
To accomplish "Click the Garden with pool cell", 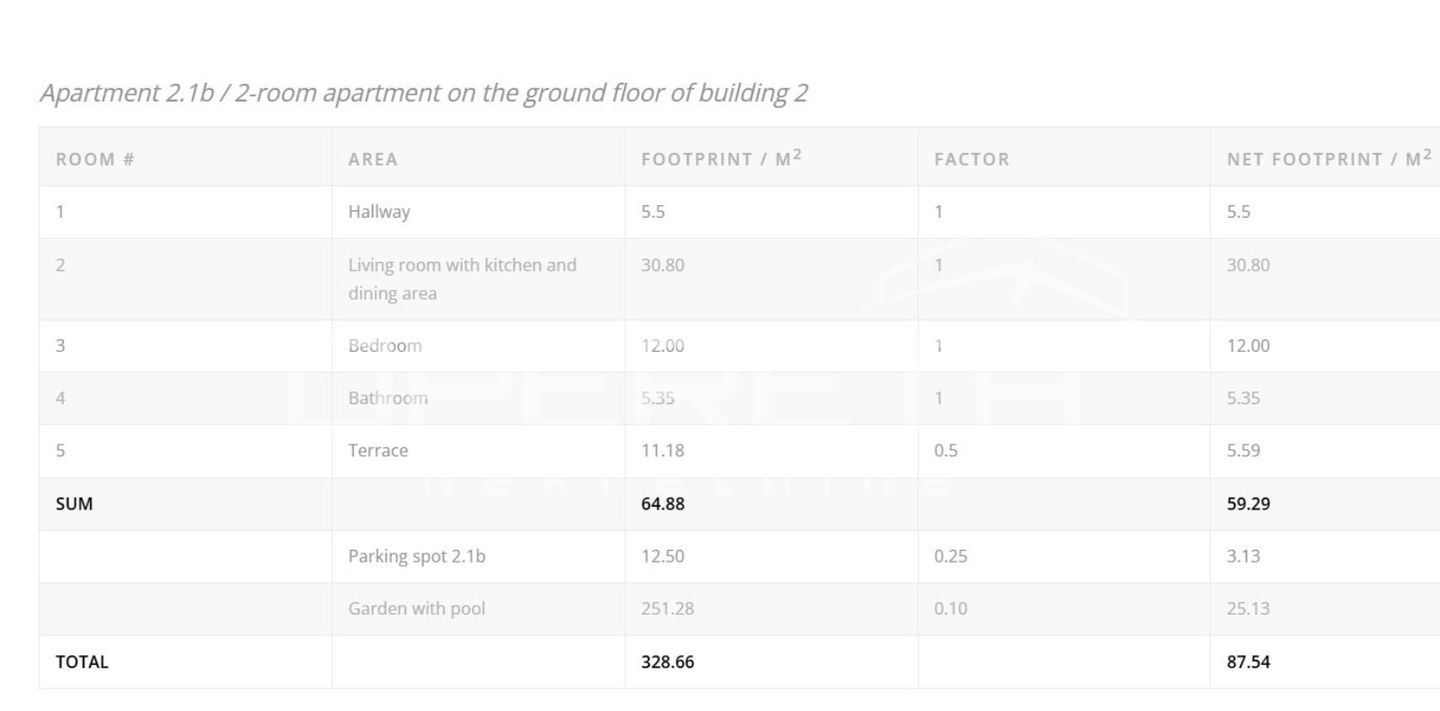I will pos(416,609).
